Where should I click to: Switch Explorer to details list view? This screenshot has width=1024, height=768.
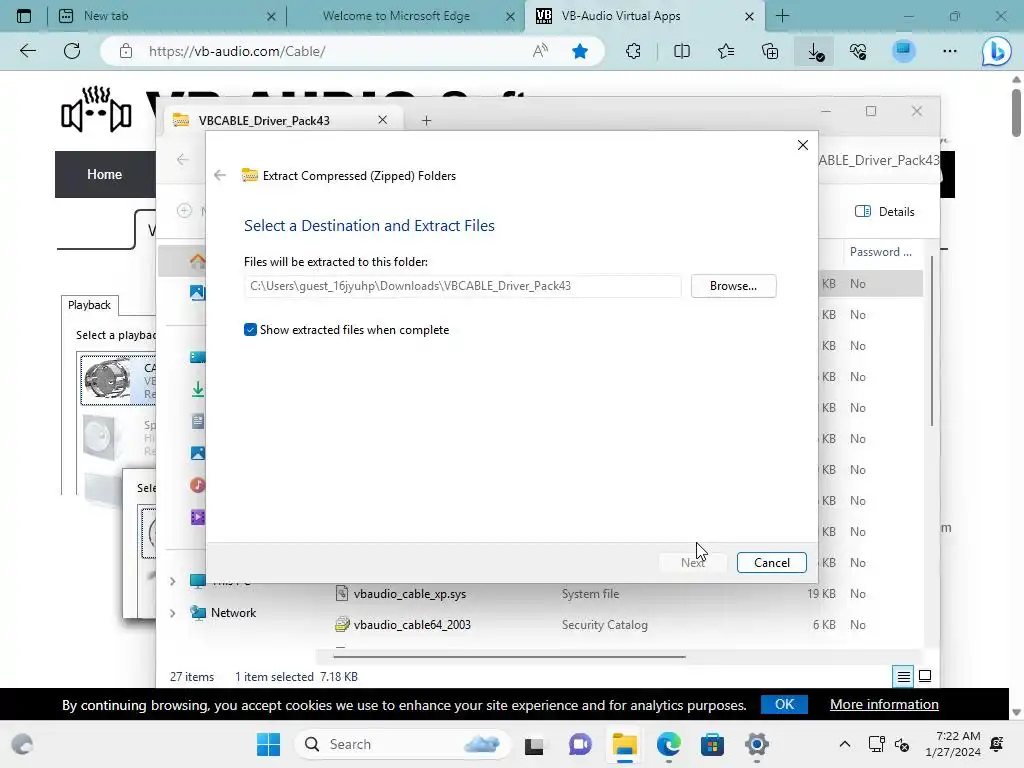pyautogui.click(x=903, y=677)
